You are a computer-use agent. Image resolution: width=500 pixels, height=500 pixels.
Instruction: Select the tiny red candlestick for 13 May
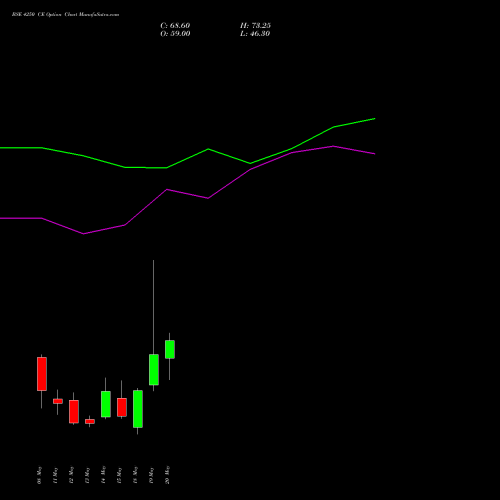coord(90,421)
